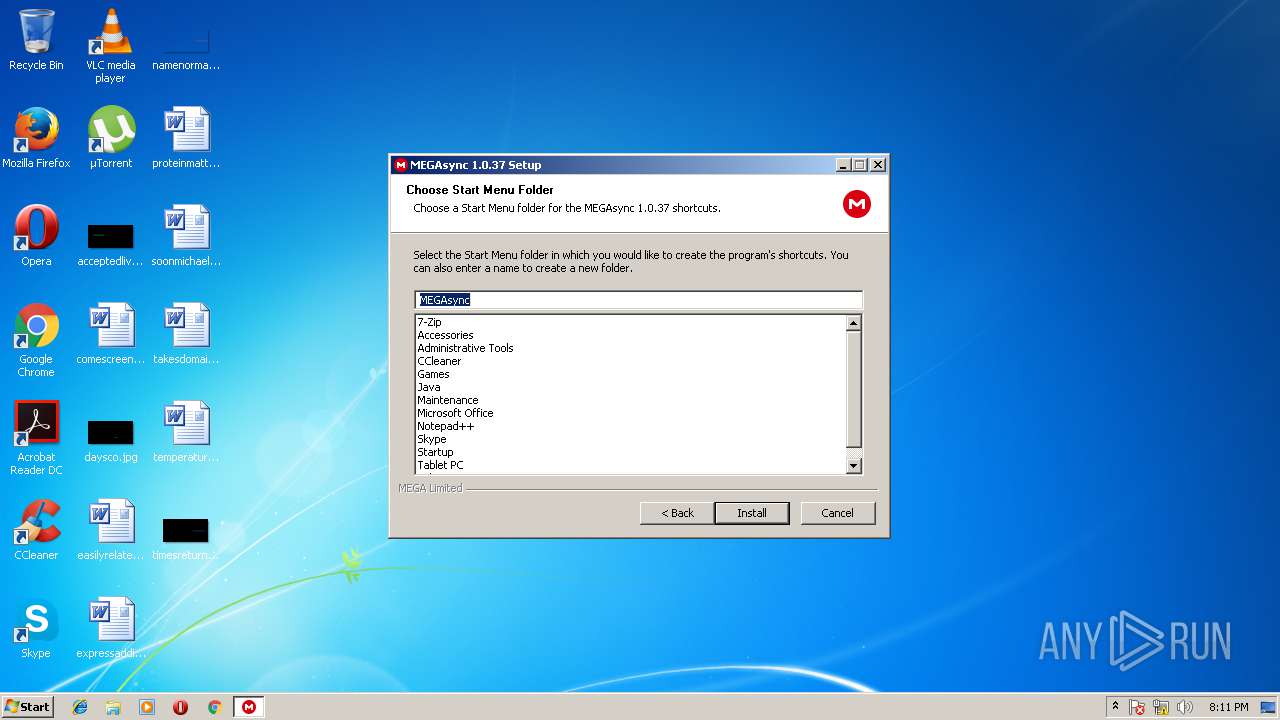Minimize the MEGAsync Setup window

(843, 165)
